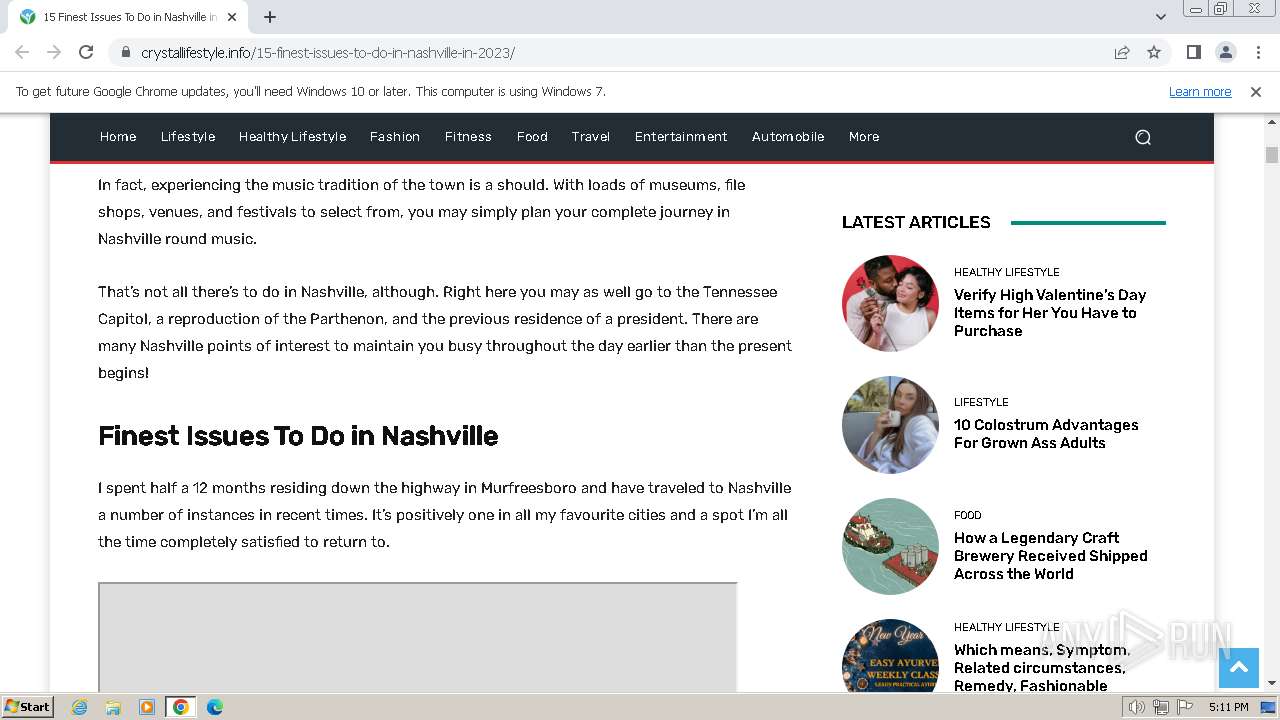The image size is (1280, 720).
Task: Open Chrome's three-dot menu
Action: point(1257,52)
